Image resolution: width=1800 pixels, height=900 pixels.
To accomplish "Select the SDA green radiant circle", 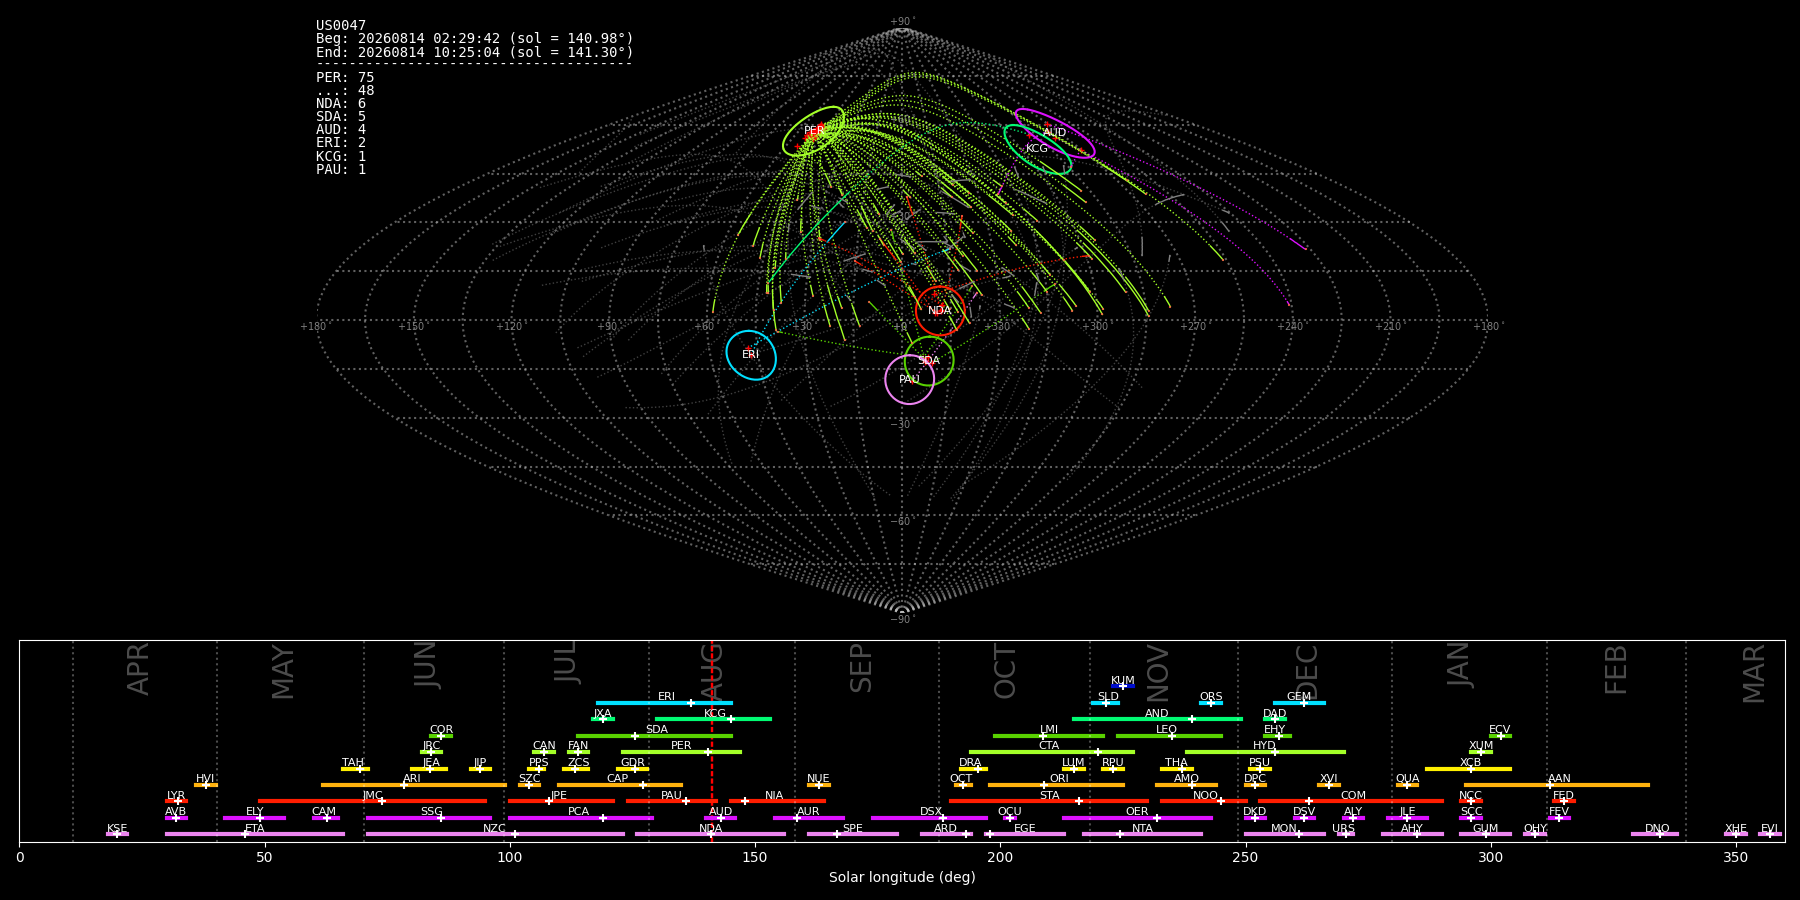I will [929, 361].
